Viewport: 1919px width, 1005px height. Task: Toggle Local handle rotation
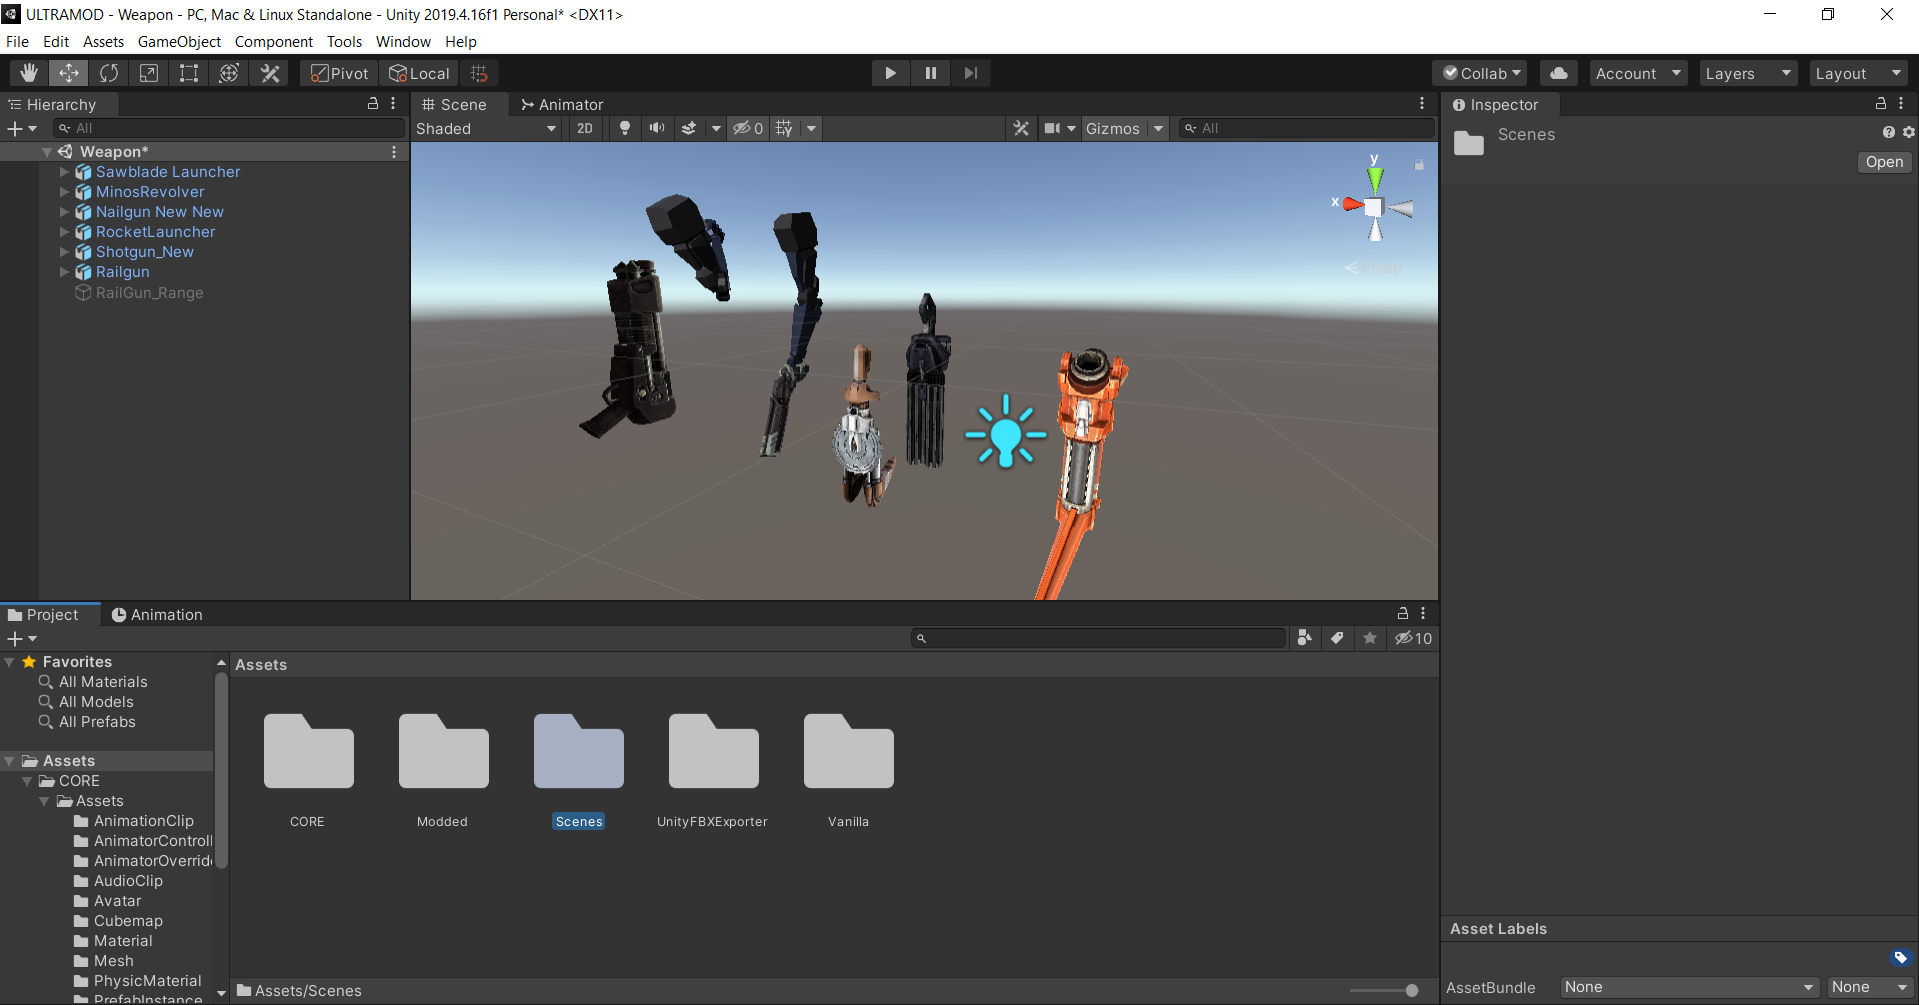click(419, 73)
